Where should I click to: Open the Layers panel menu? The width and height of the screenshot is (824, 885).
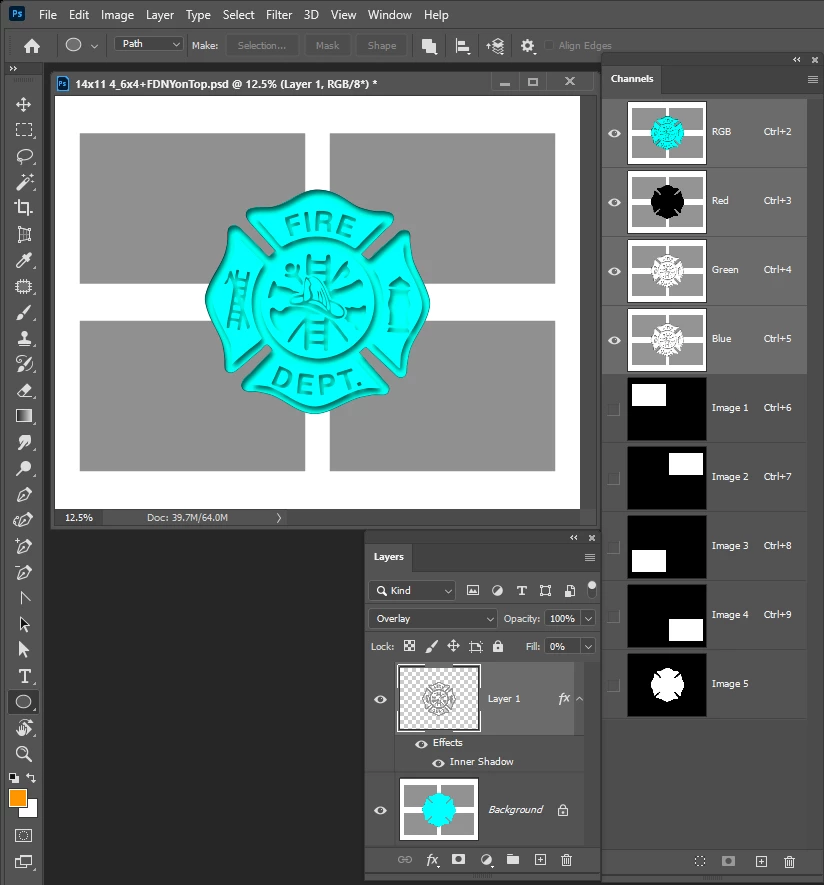click(590, 557)
